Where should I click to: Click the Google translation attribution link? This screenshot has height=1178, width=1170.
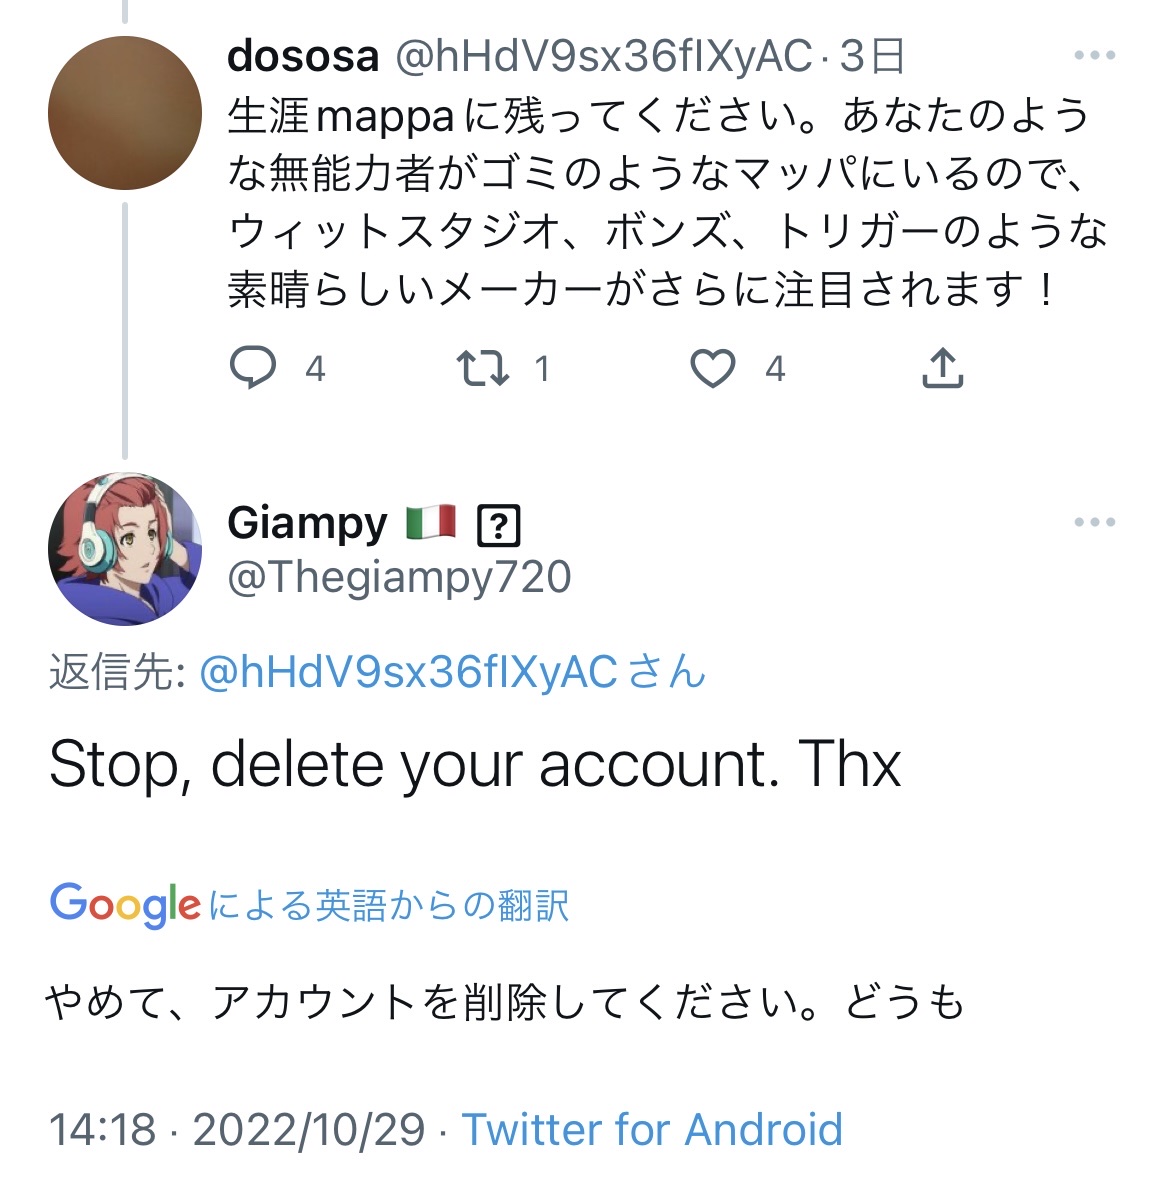point(309,905)
